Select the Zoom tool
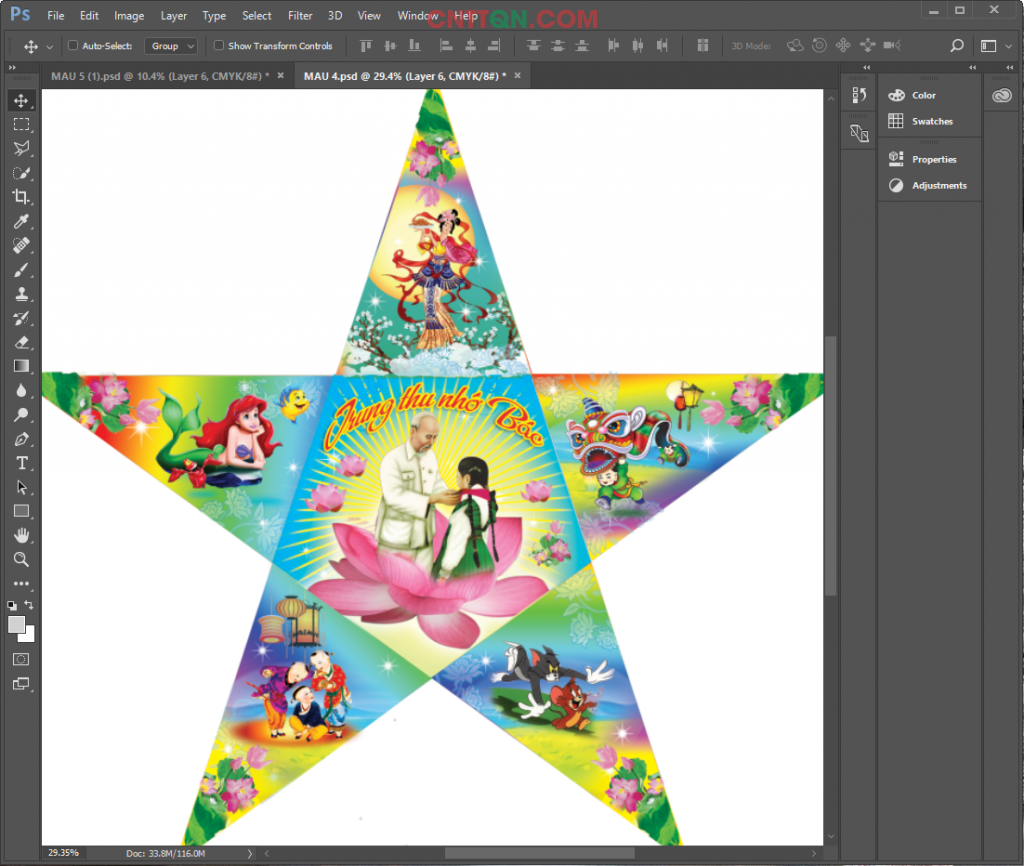The width and height of the screenshot is (1024, 866). 21,560
